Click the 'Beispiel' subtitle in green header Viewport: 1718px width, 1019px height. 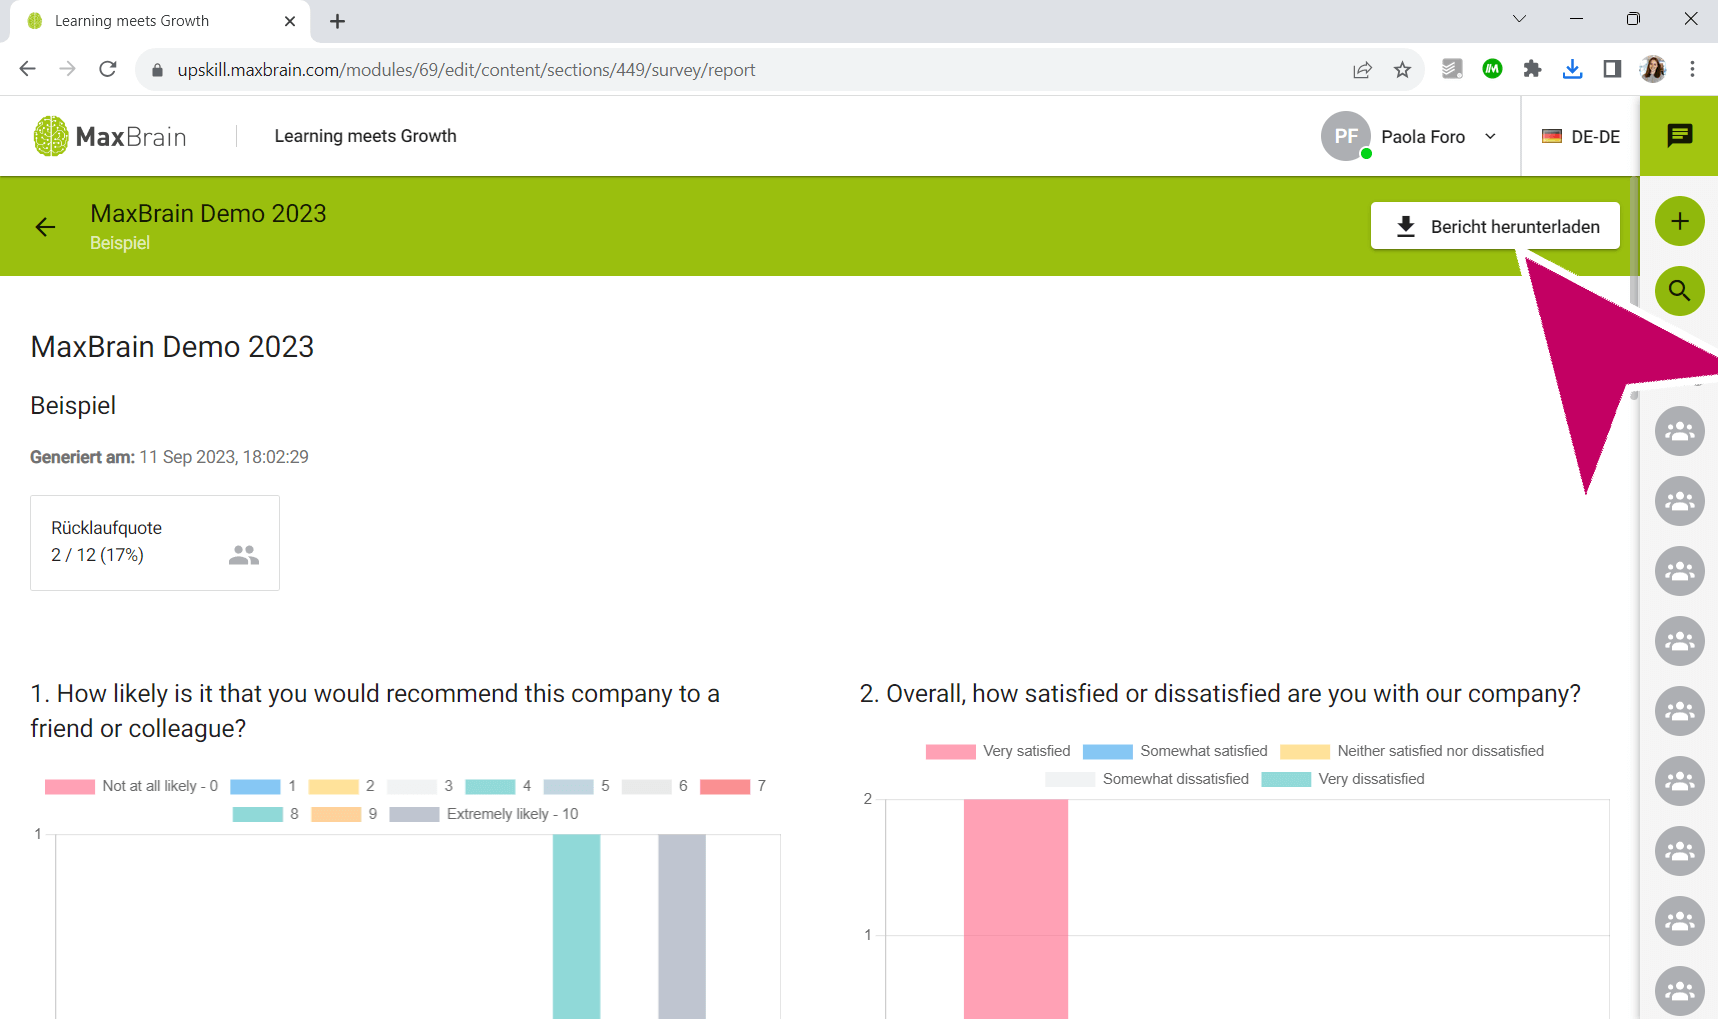(120, 243)
